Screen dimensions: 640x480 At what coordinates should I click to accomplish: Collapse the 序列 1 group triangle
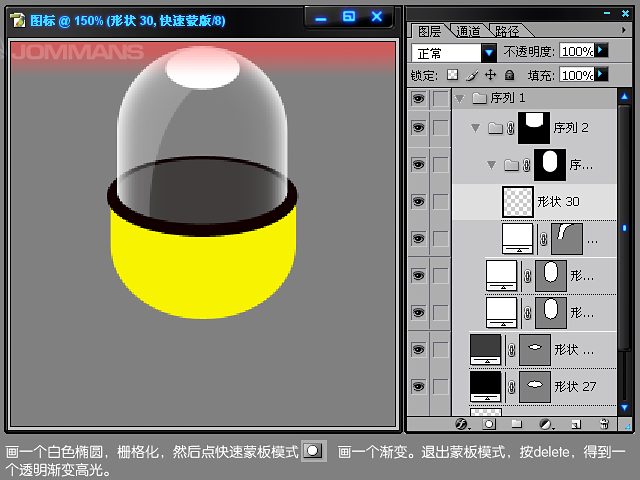point(459,98)
